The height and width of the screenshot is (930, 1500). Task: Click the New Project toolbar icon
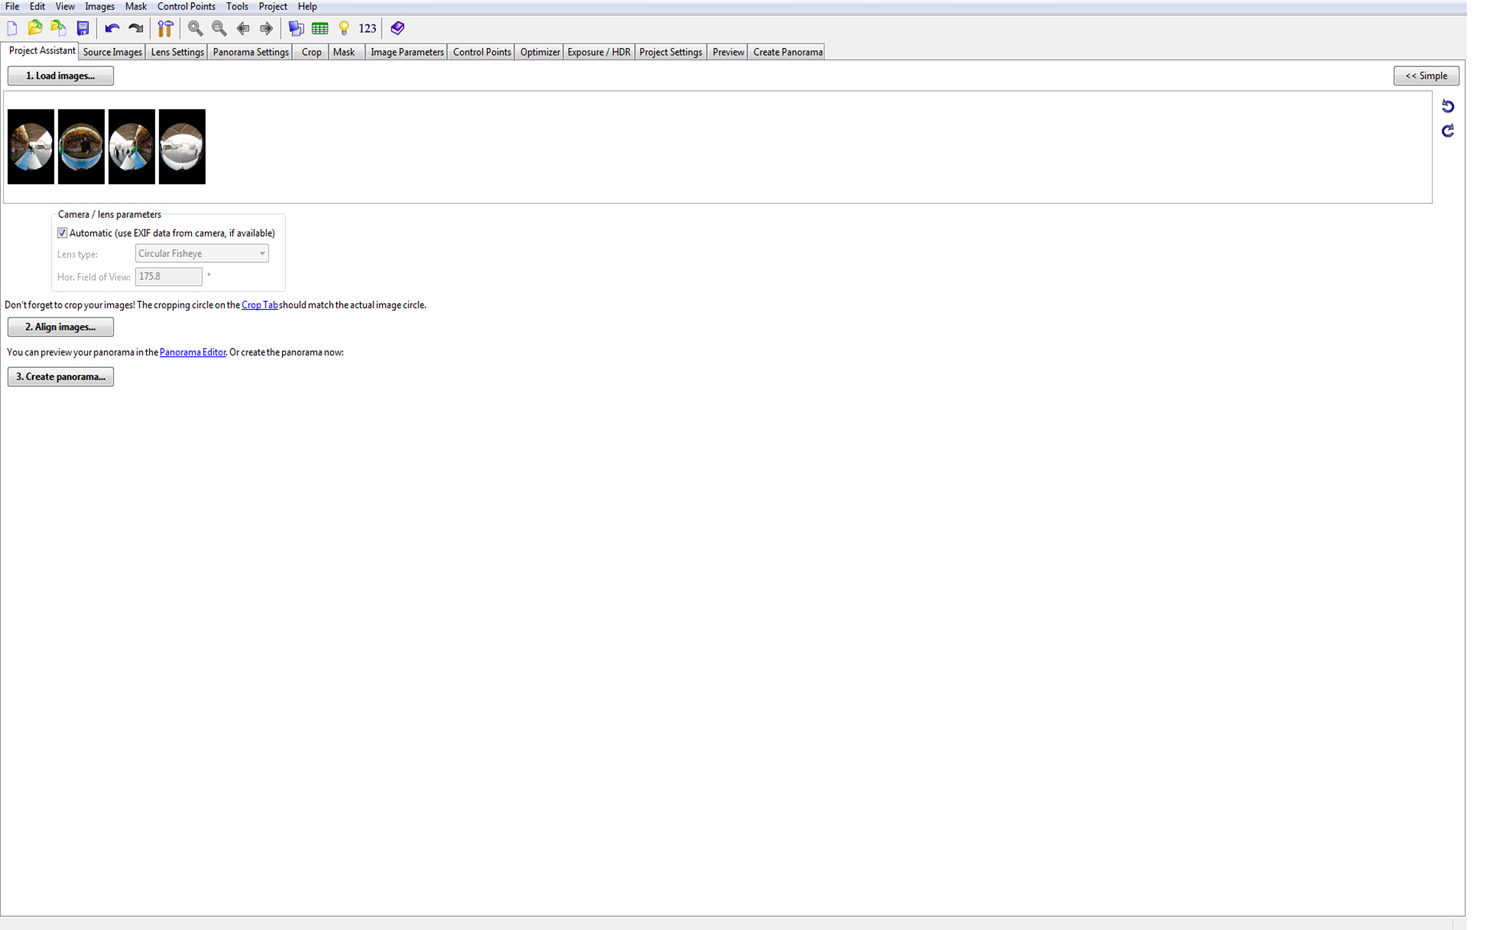[12, 29]
